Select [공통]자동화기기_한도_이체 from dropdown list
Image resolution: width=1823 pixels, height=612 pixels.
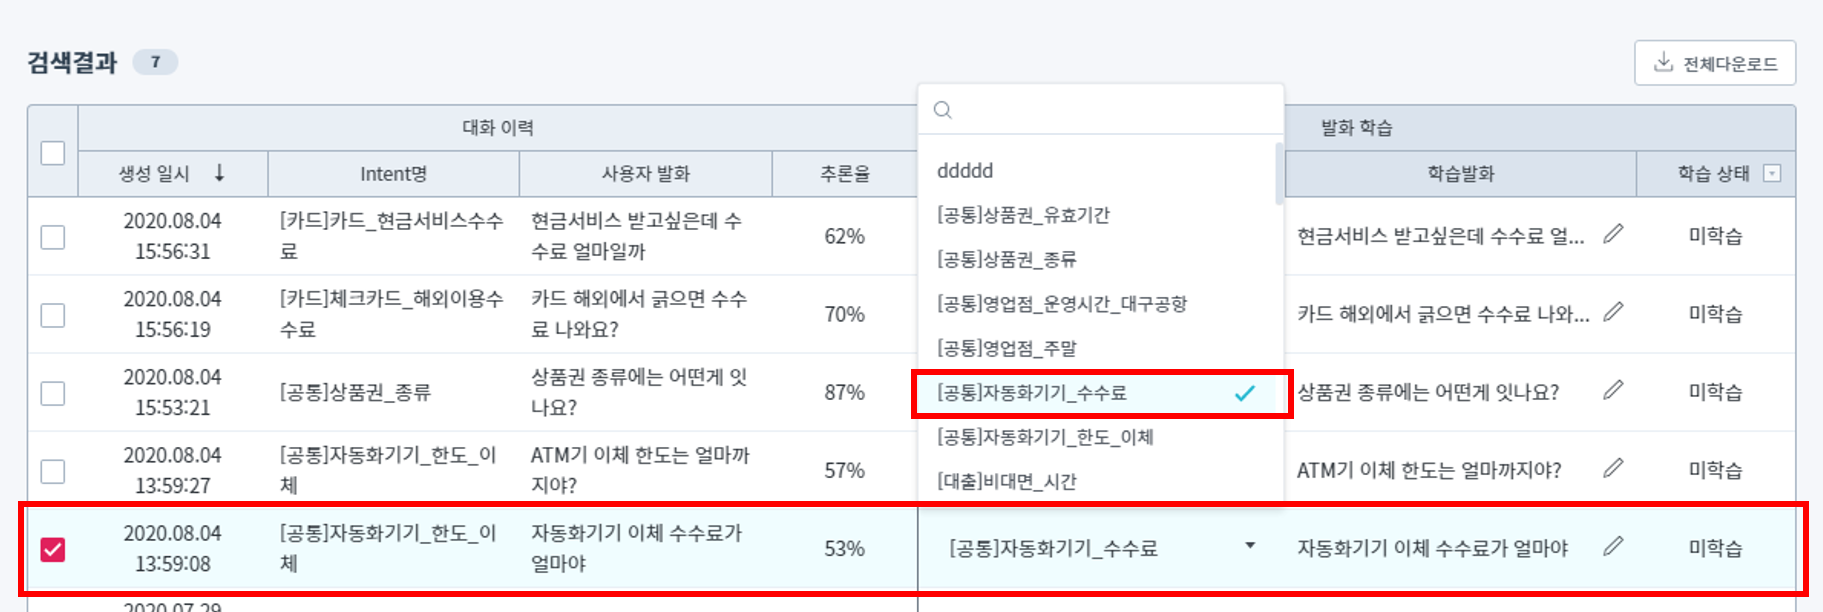[1045, 437]
